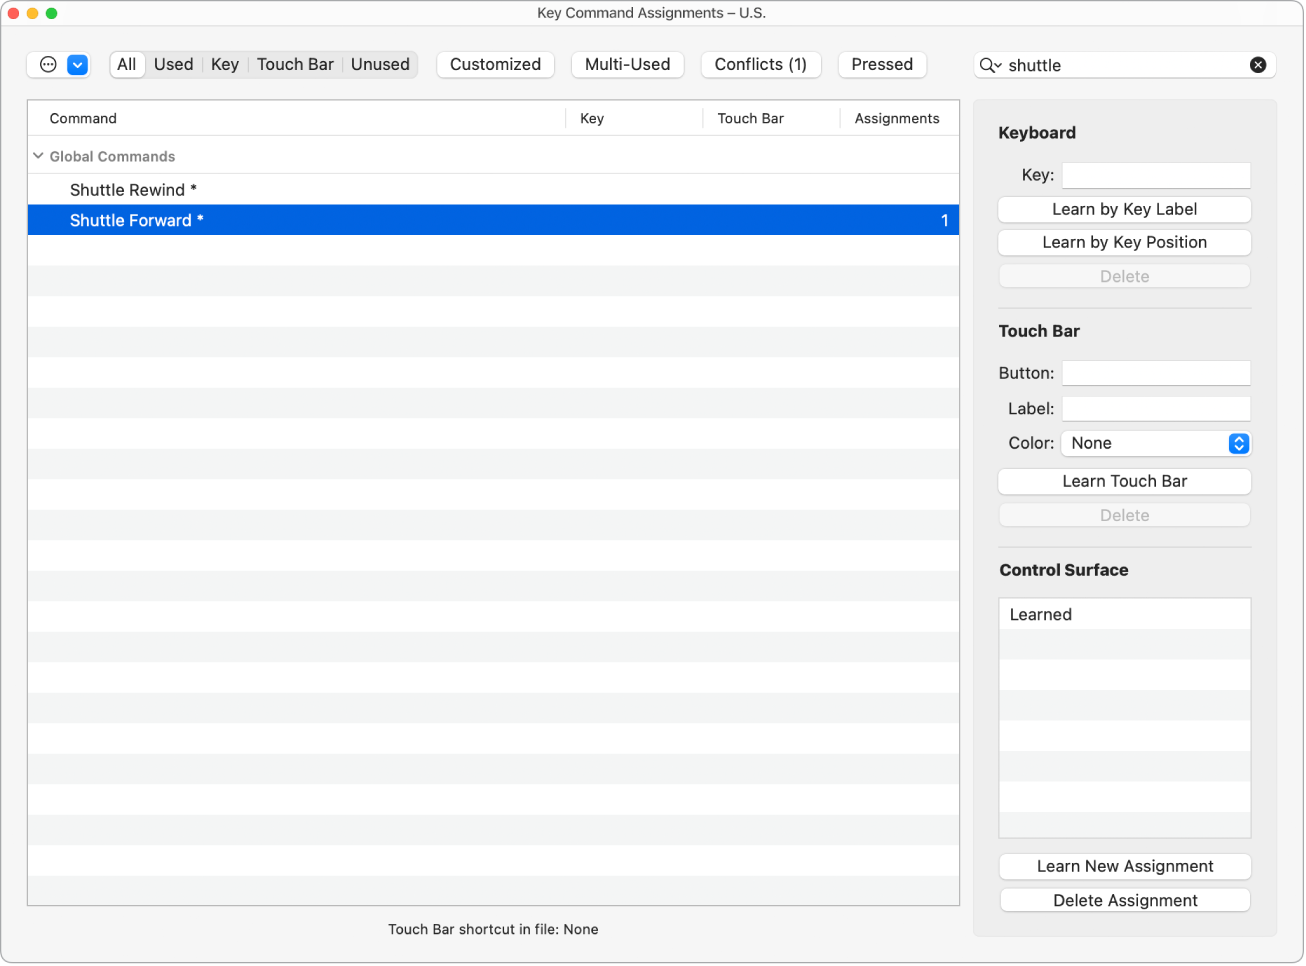
Task: Click the blue dropdown arrow beside options
Action: coord(78,65)
